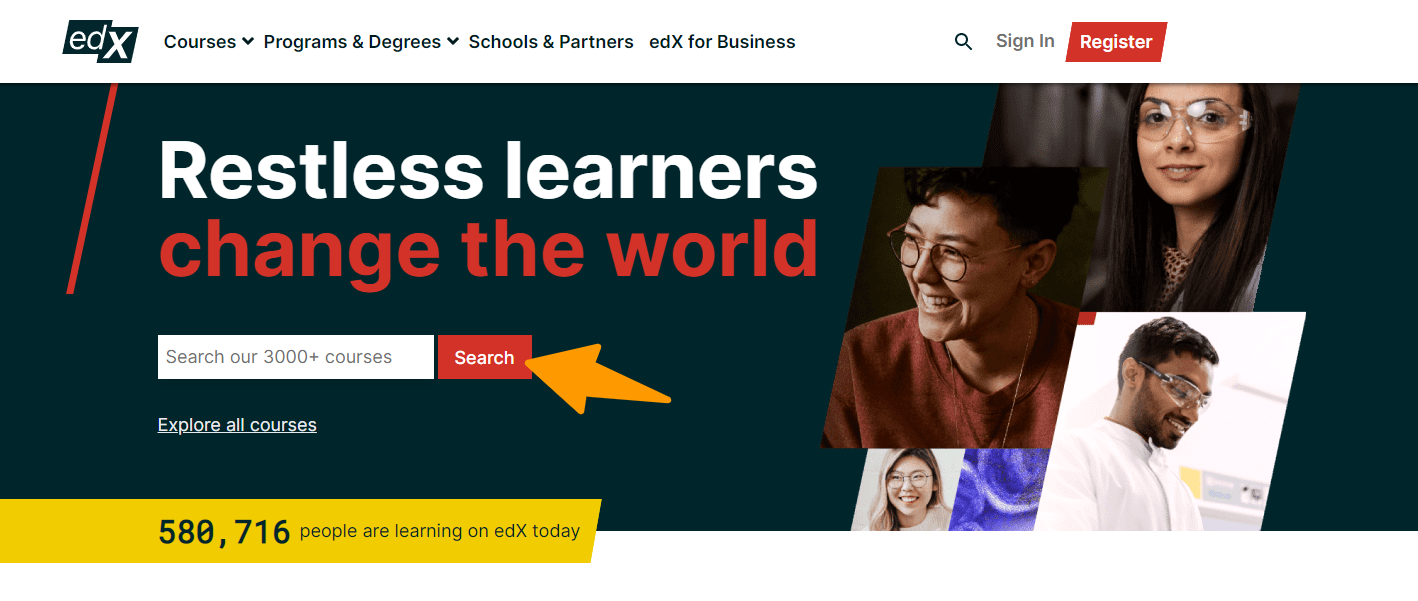Click the 'Restless learners' headline
This screenshot has width=1418, height=601.
(x=488, y=170)
